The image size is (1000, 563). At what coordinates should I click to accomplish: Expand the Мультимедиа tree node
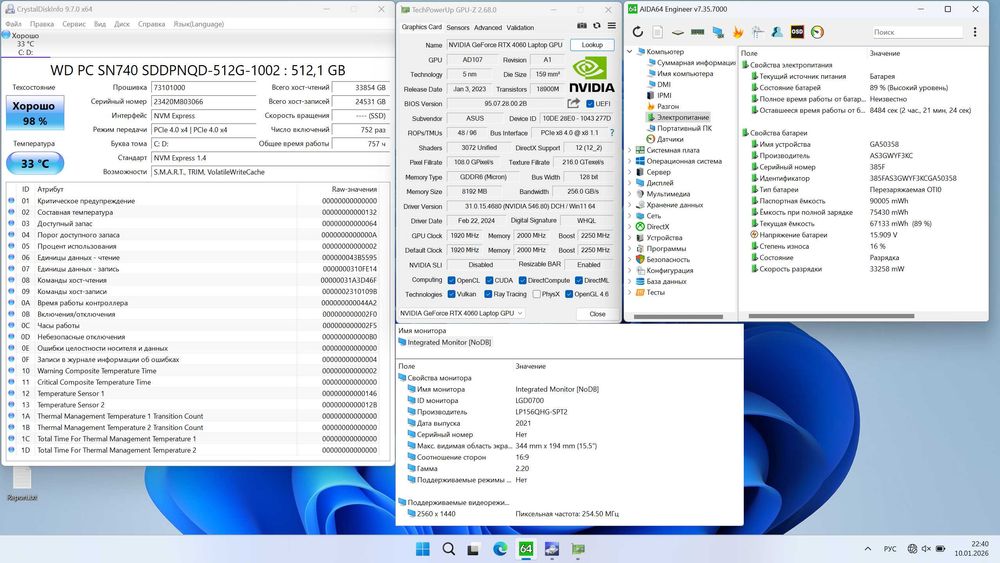pyautogui.click(x=630, y=194)
